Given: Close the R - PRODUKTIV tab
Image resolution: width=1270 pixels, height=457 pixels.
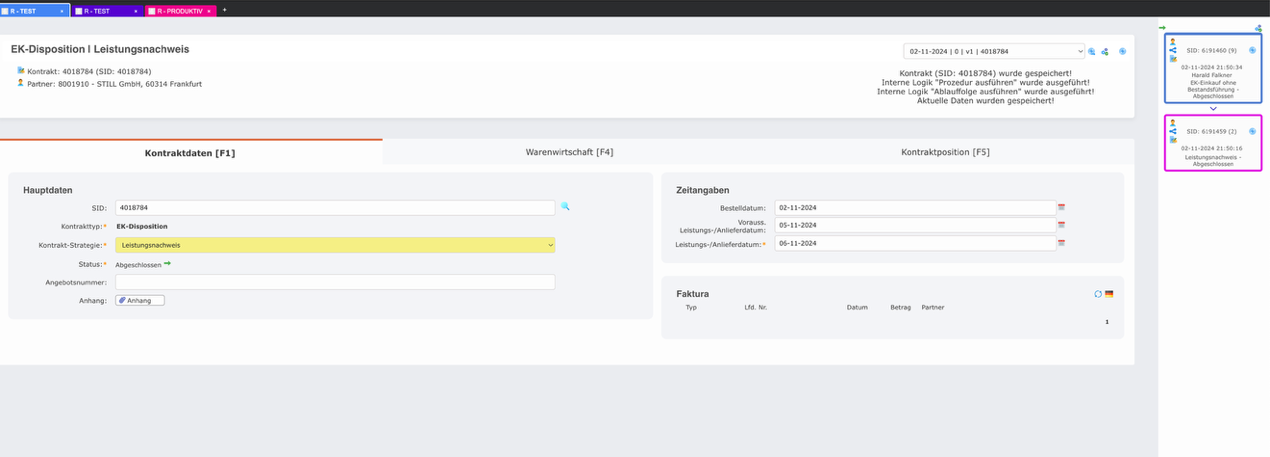Looking at the screenshot, I should [209, 10].
